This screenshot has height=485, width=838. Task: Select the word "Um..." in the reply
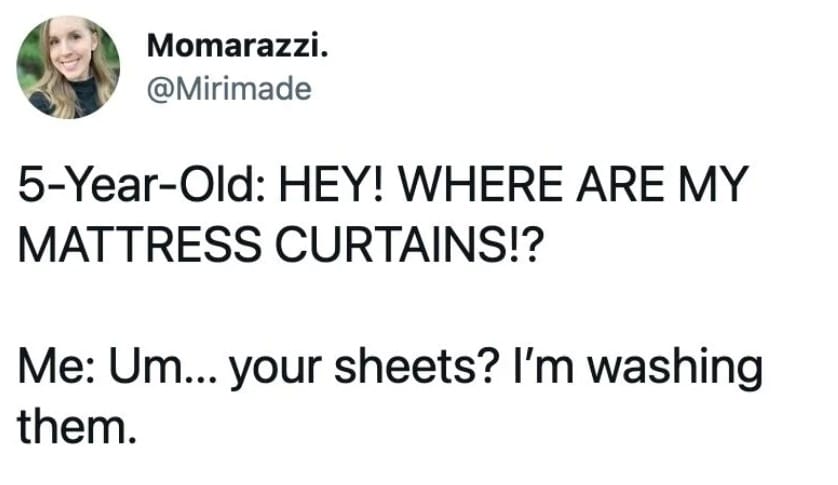162,366
